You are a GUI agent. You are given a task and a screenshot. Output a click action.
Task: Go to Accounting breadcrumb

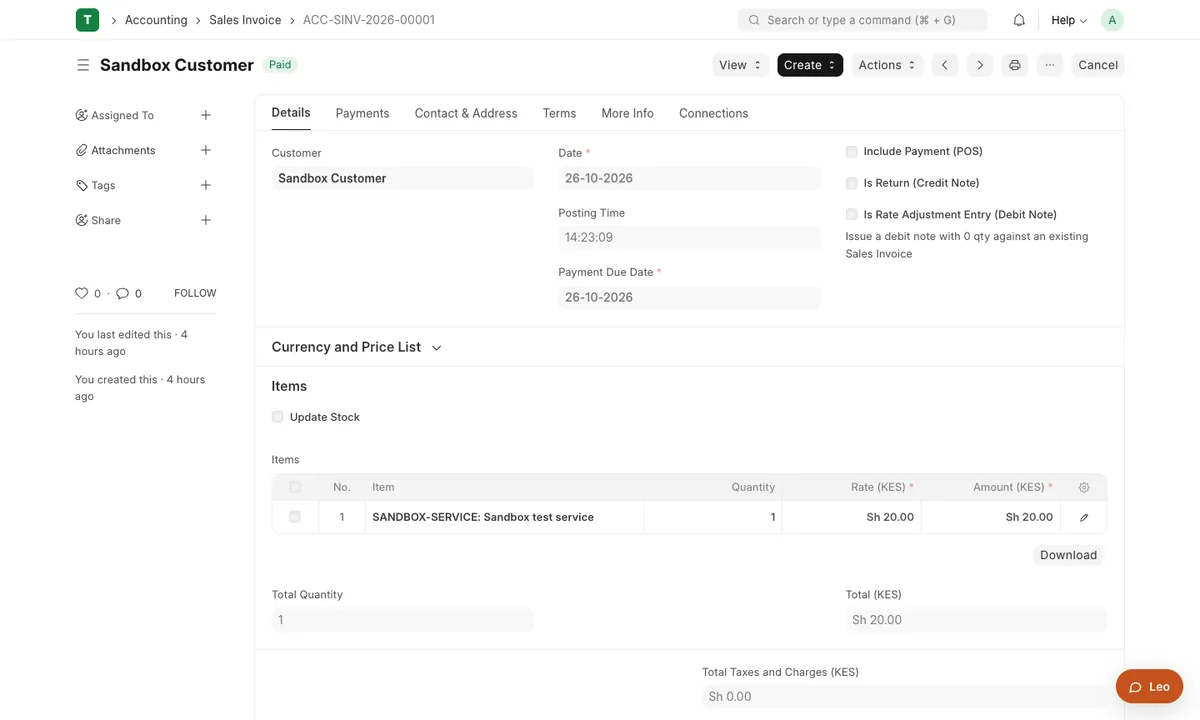coord(156,20)
